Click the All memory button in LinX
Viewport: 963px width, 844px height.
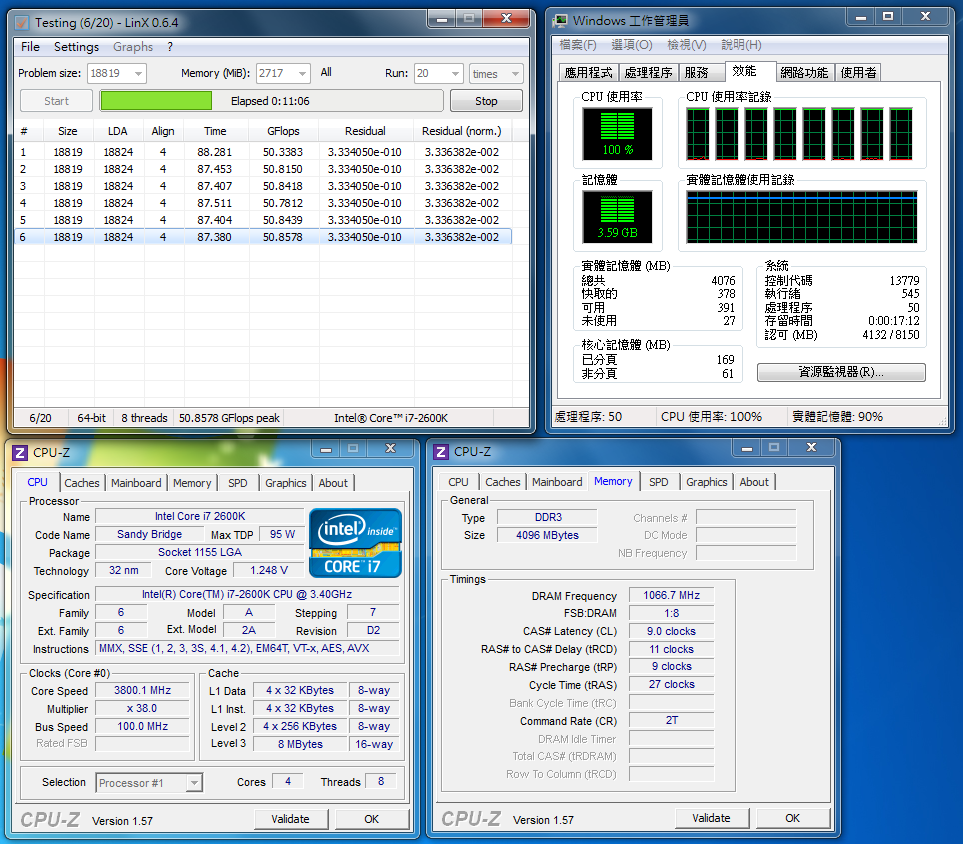tap(326, 72)
